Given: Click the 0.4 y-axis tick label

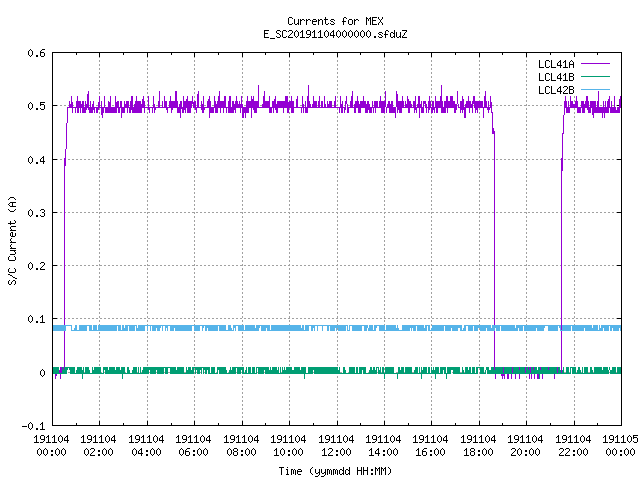Looking at the screenshot, I should coord(36,160).
